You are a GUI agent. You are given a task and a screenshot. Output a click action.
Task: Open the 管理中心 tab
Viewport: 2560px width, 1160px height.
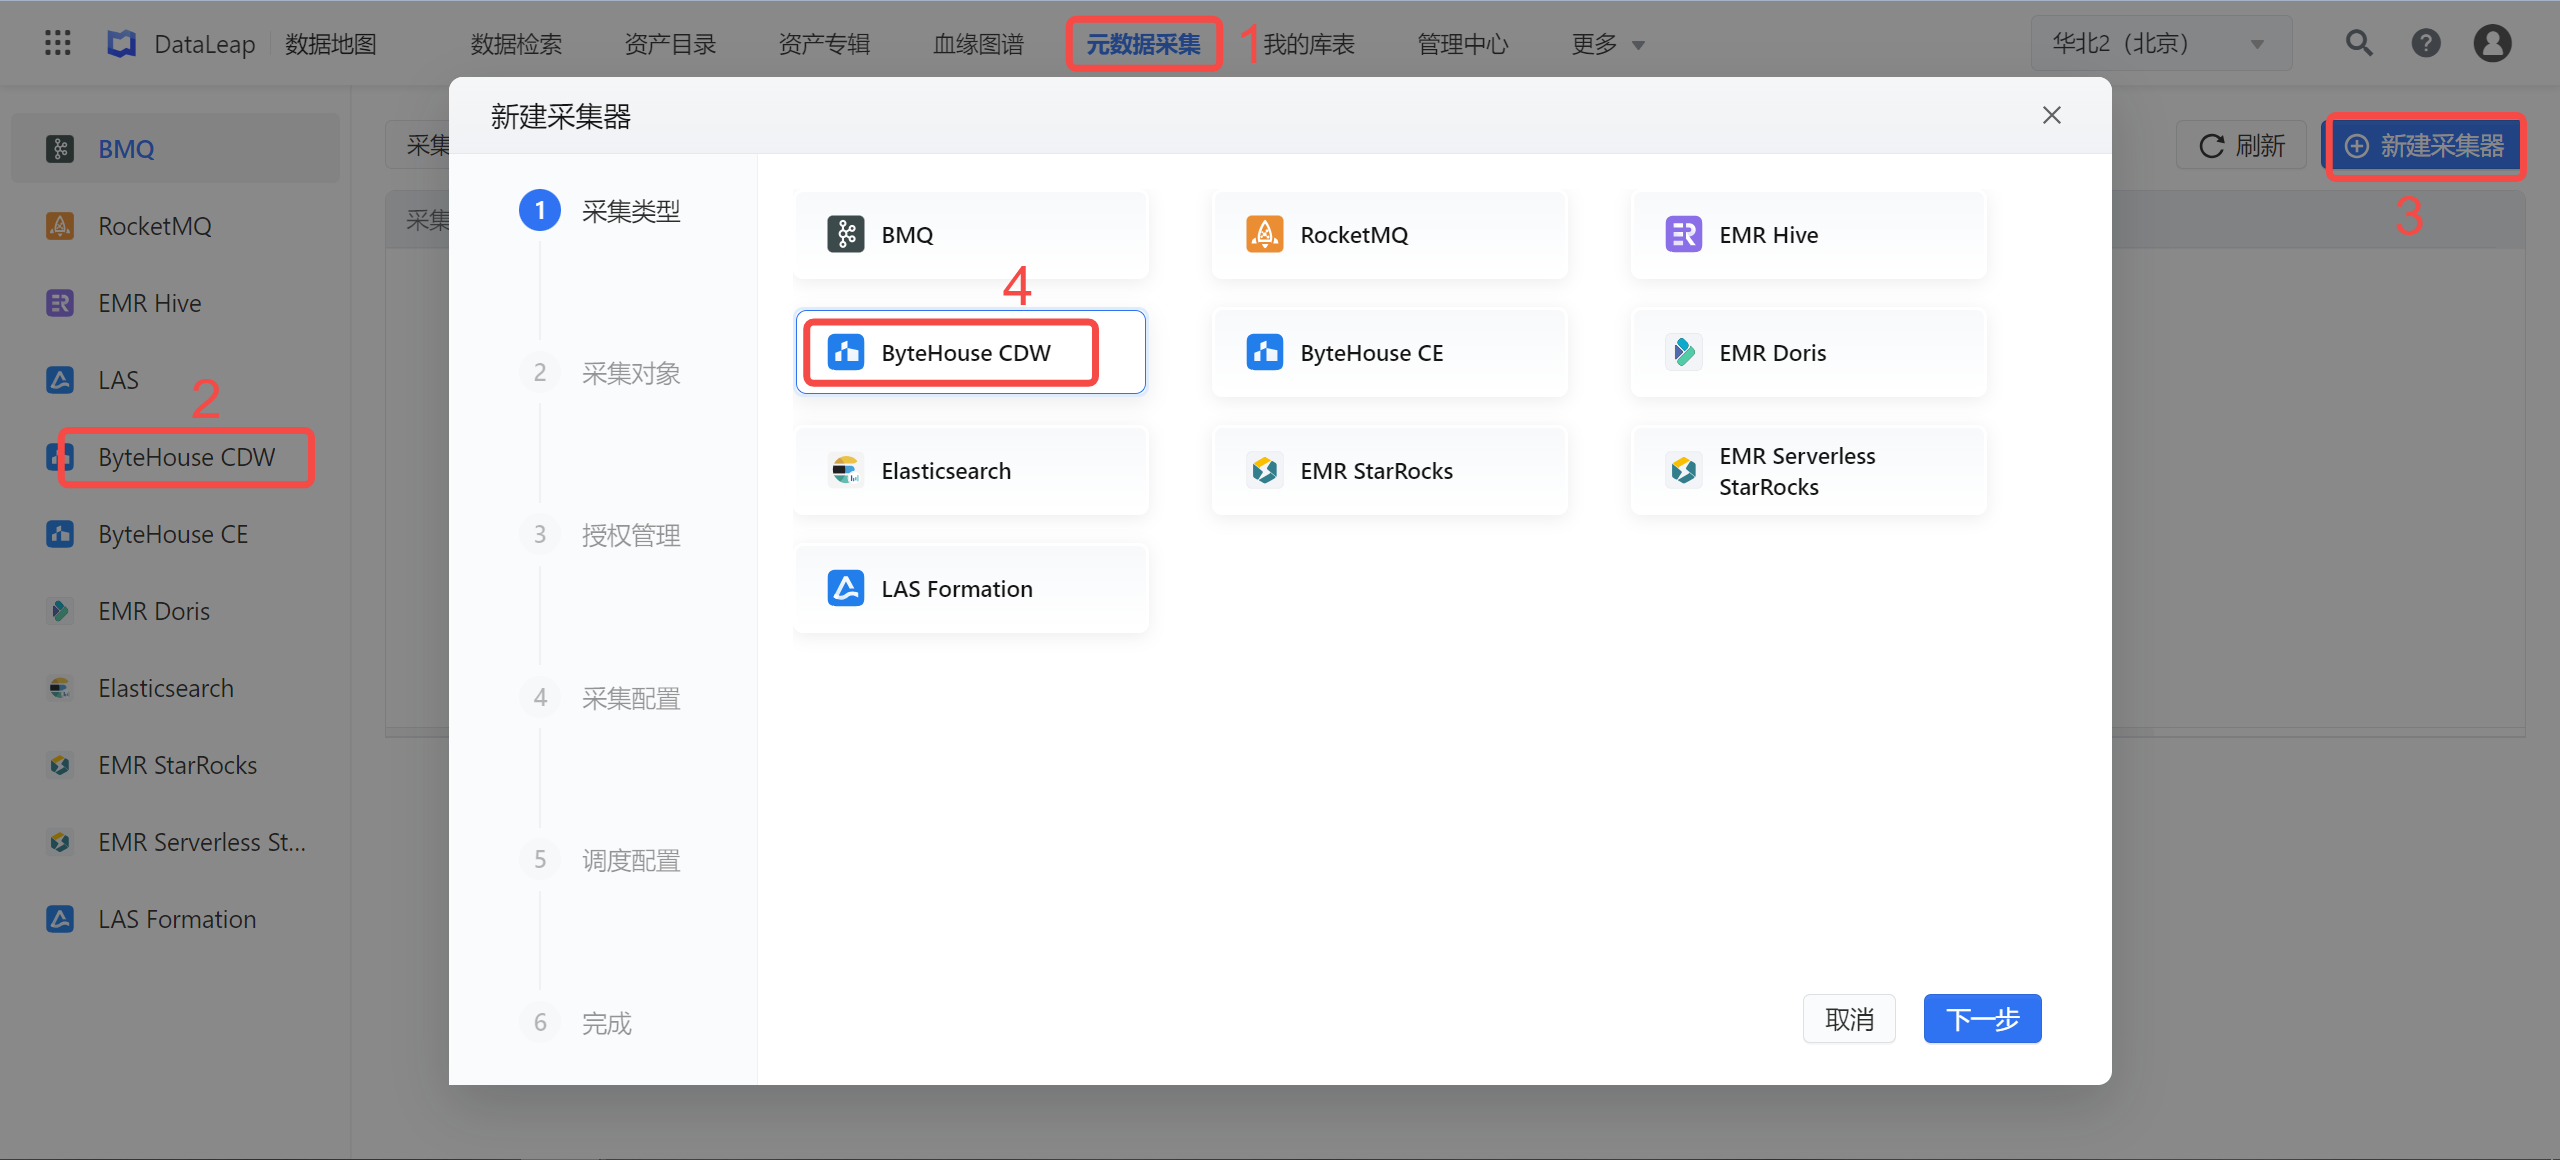click(x=1463, y=44)
